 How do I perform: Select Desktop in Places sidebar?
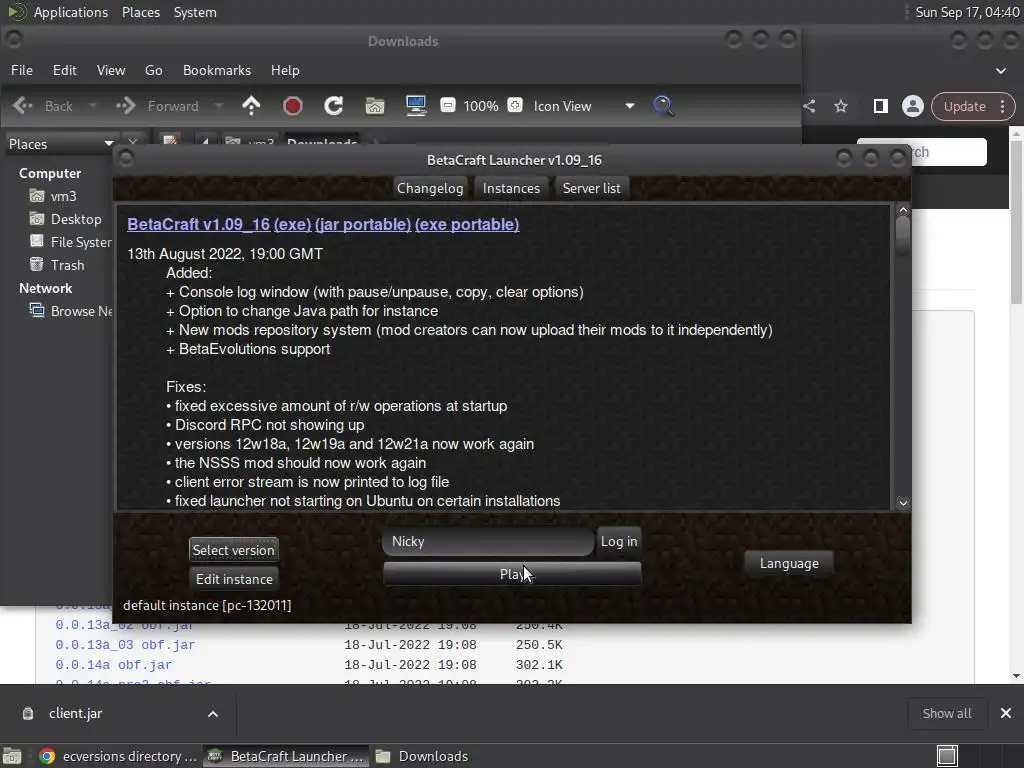click(x=76, y=219)
